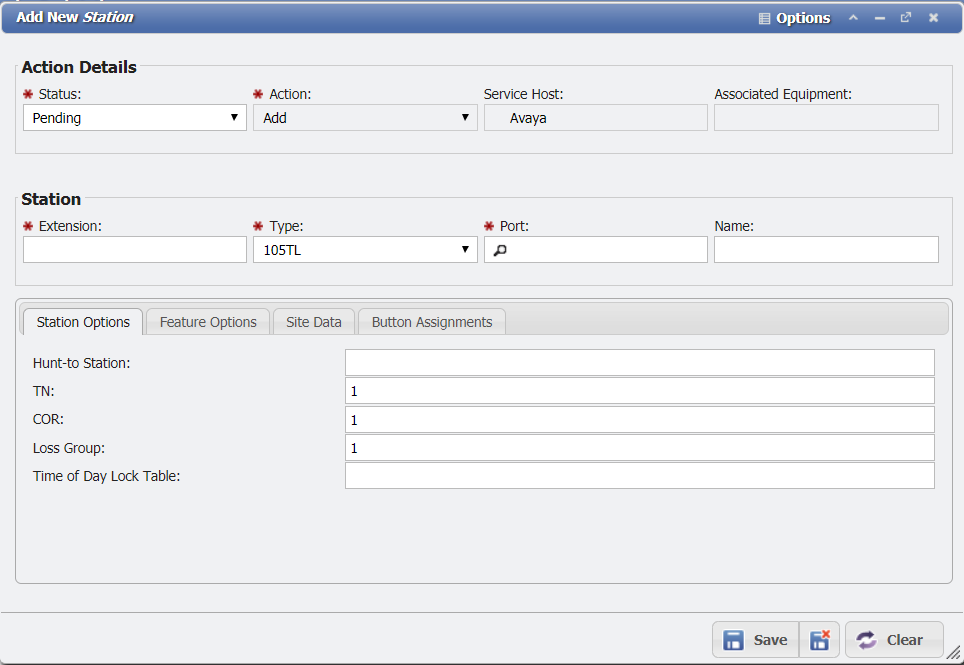Click the Time of Day Lock Table field
964x665 pixels.
[640, 476]
